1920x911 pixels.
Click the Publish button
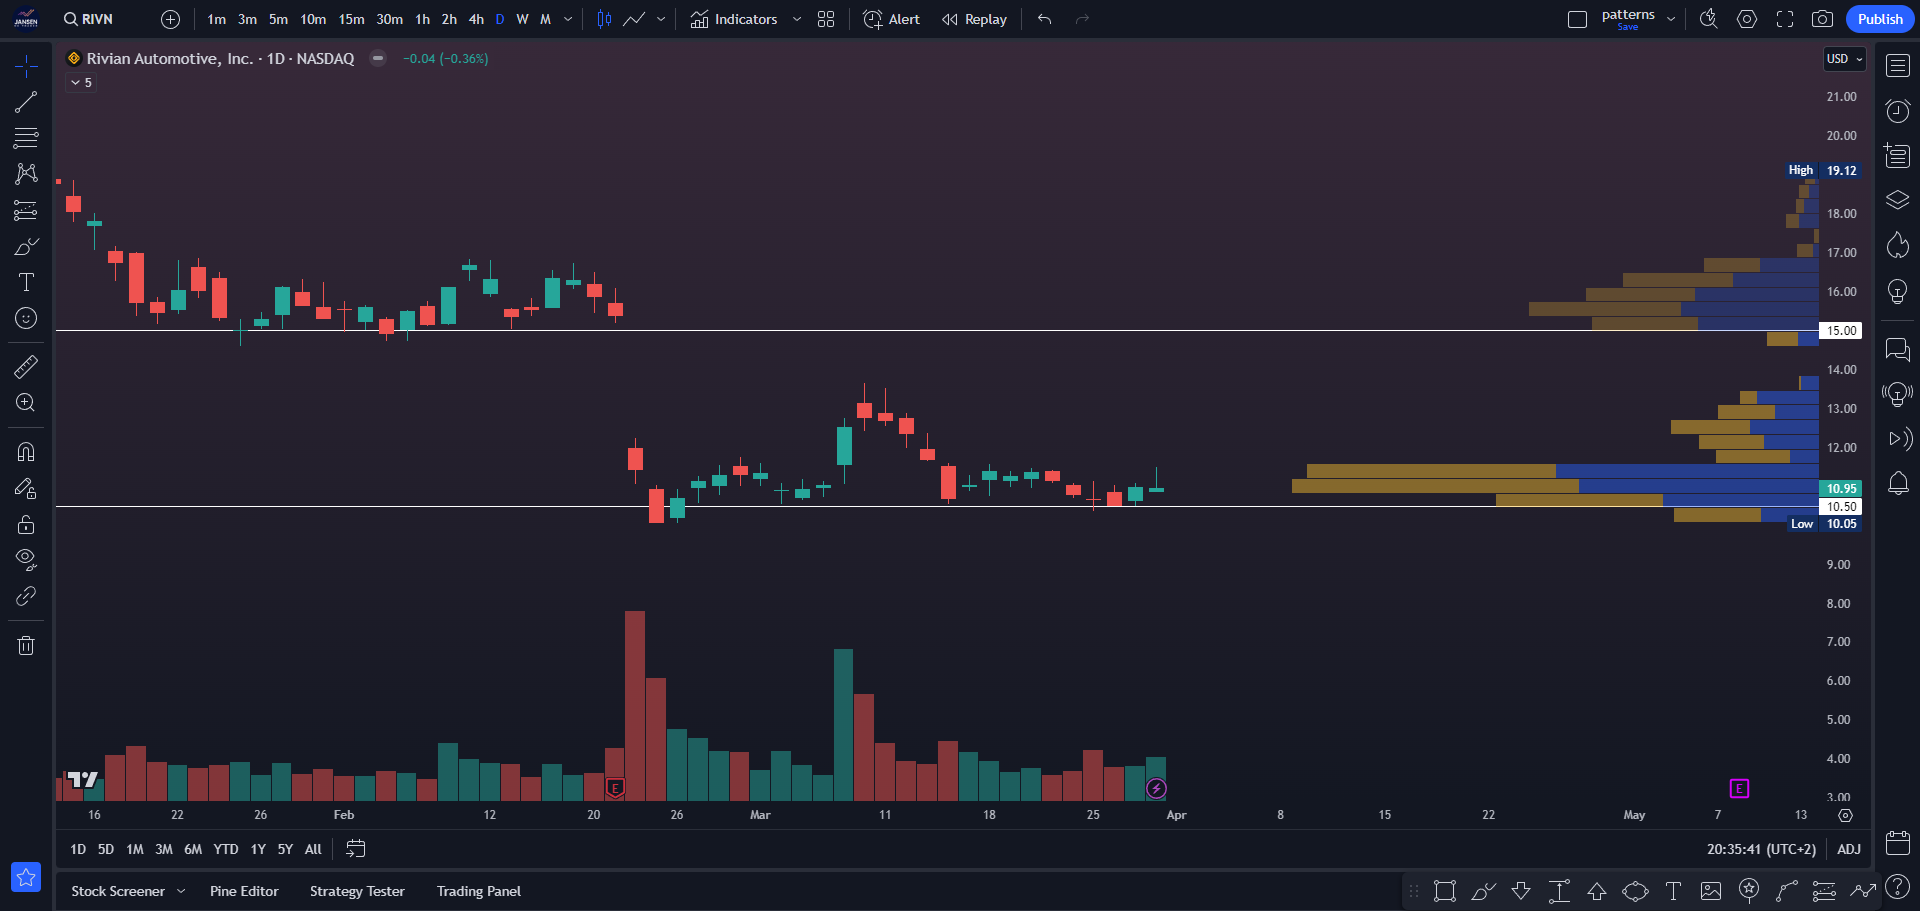tap(1880, 19)
